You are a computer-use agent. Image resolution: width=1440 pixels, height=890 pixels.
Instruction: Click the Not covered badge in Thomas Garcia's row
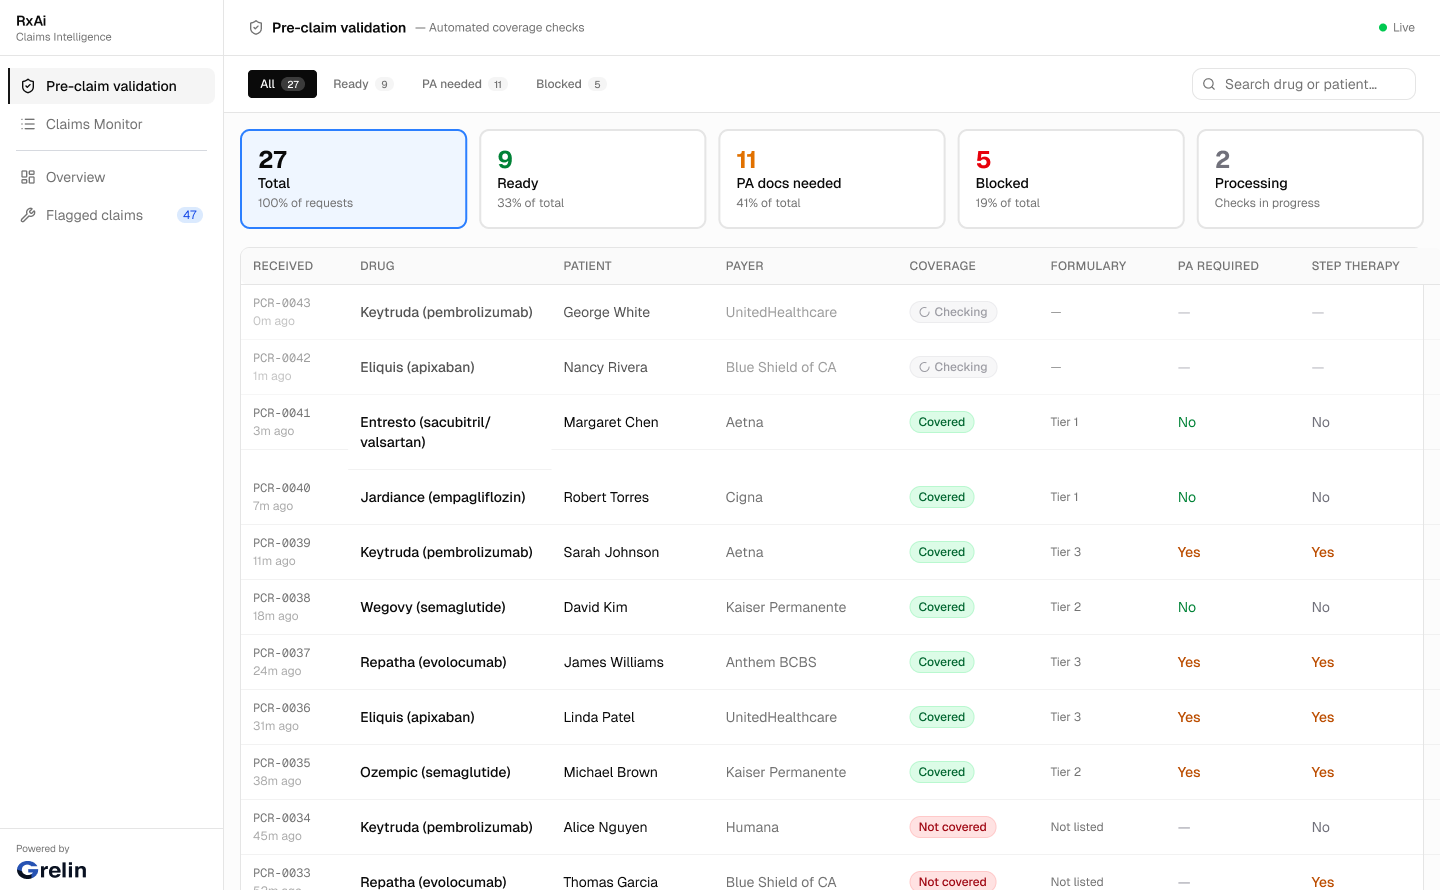(952, 881)
